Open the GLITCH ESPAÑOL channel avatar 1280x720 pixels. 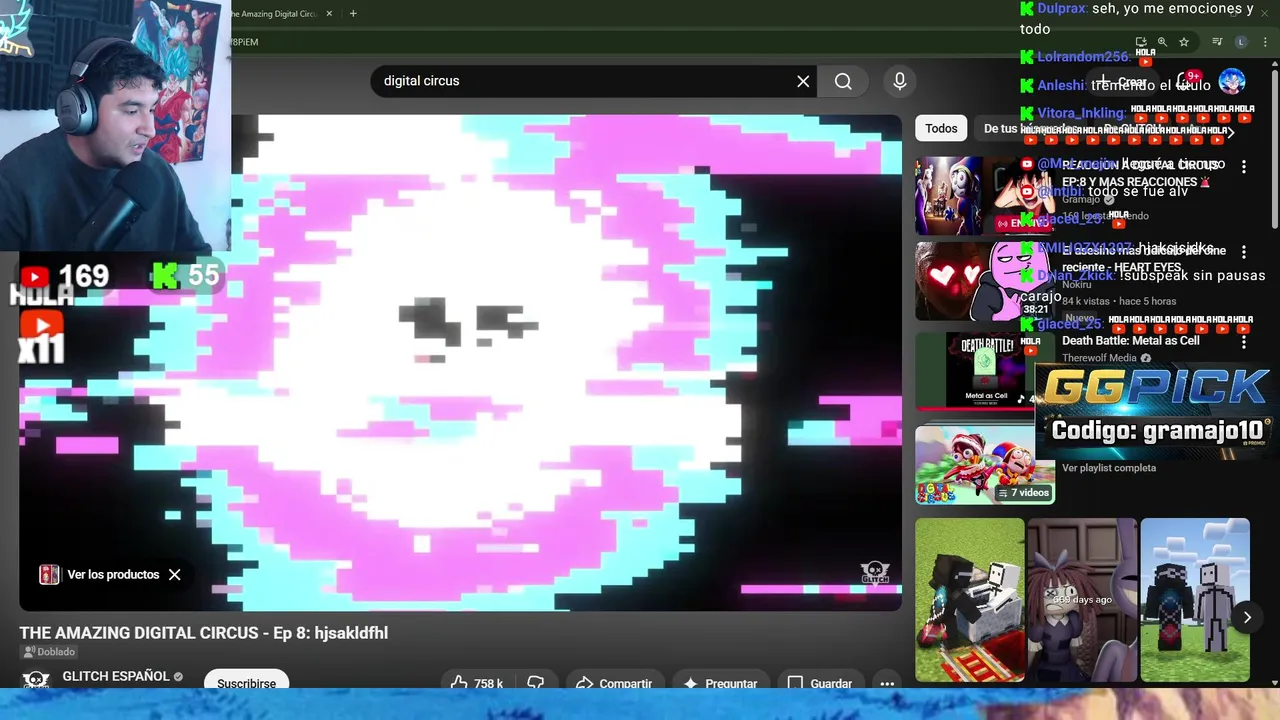[36, 680]
